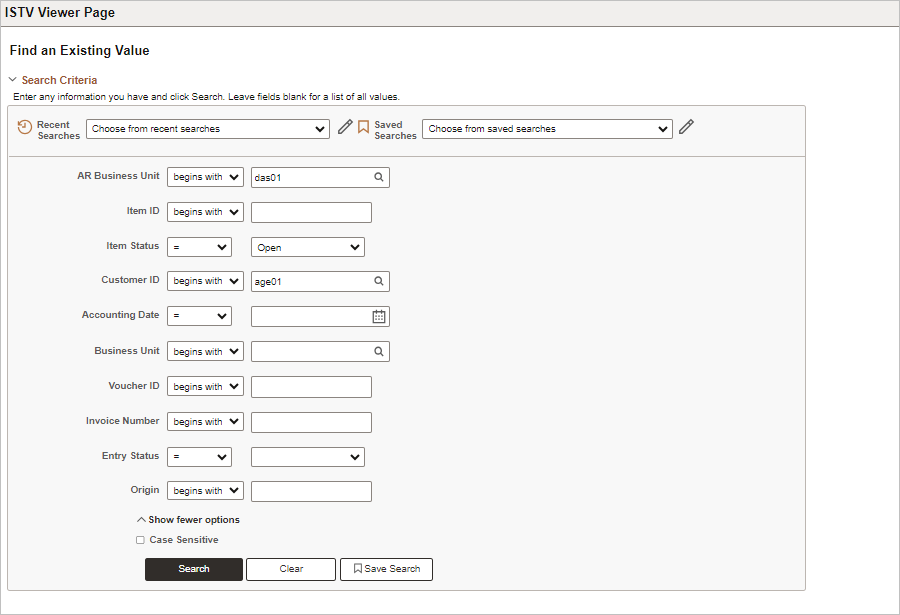Click the pencil icon beside saved searches dropdown

(686, 127)
